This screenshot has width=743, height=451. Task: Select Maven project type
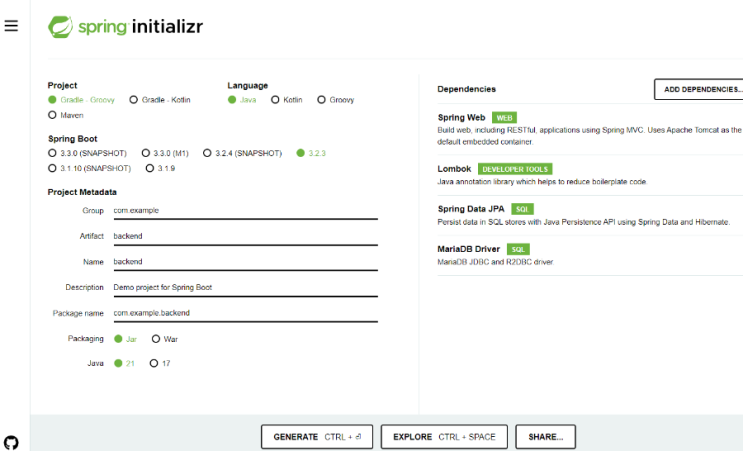pyautogui.click(x=66, y=115)
